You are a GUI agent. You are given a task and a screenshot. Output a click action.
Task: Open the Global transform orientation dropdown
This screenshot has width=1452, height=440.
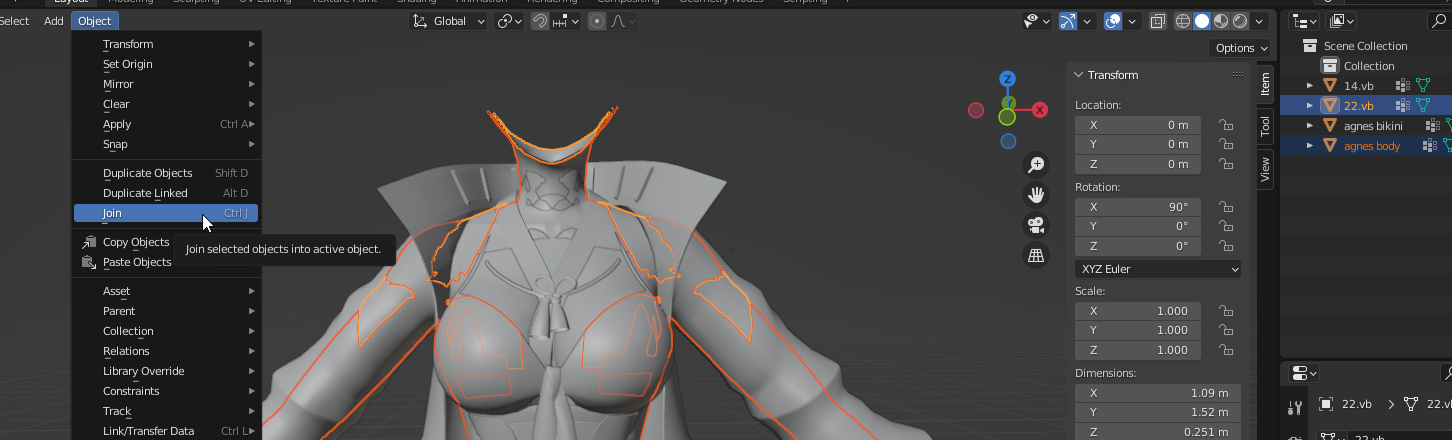pos(449,21)
